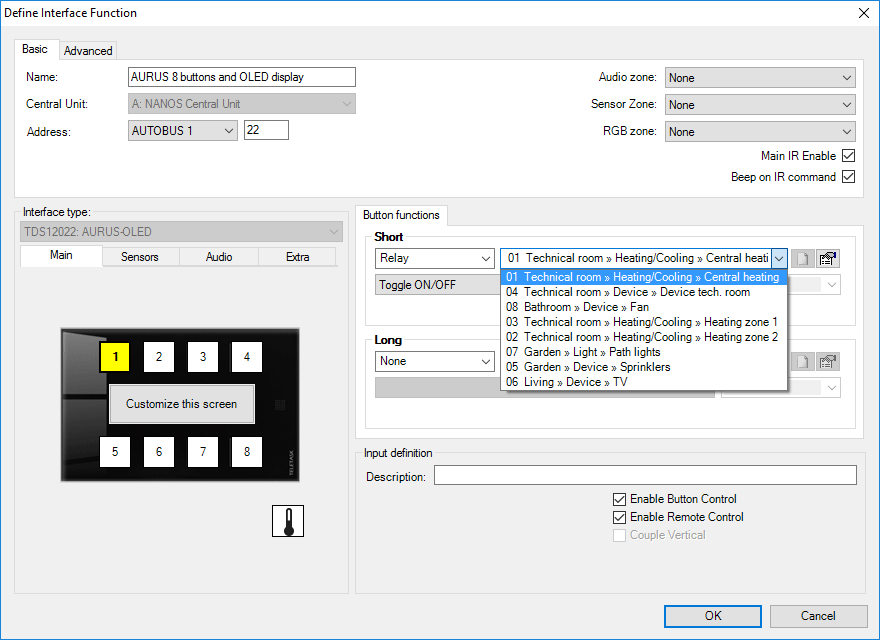This screenshot has height=640, width=880.
Task: Open the Sensors tab
Action: [140, 257]
